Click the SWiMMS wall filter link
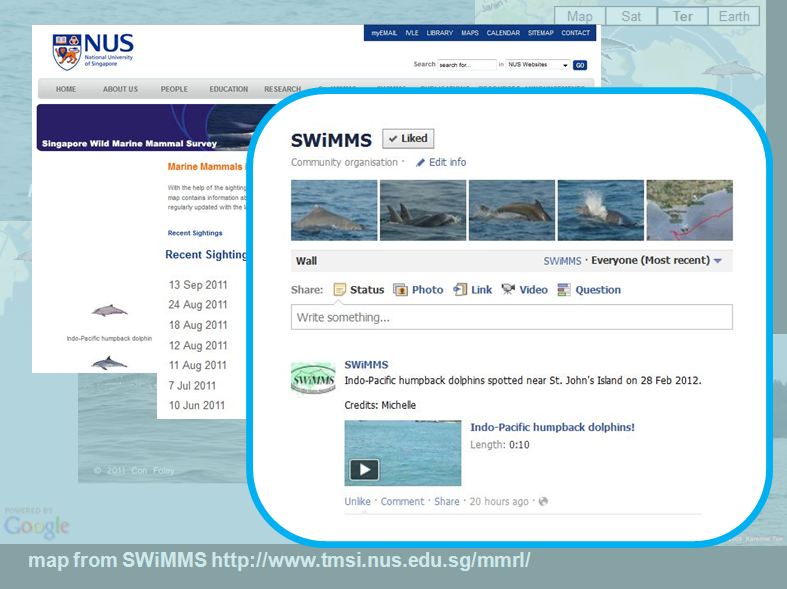This screenshot has height=589, width=787. [x=562, y=261]
